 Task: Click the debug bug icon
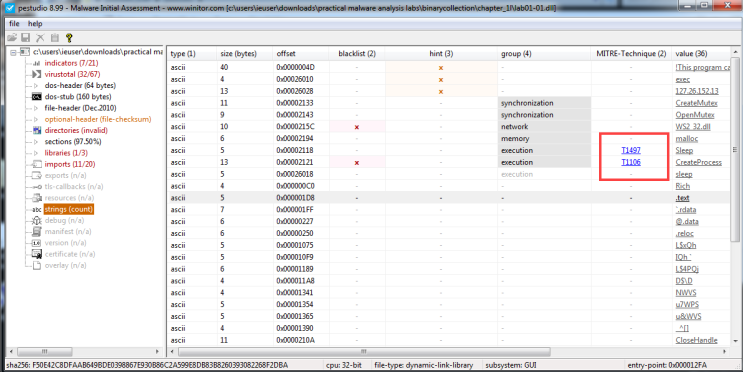pyautogui.click(x=36, y=220)
